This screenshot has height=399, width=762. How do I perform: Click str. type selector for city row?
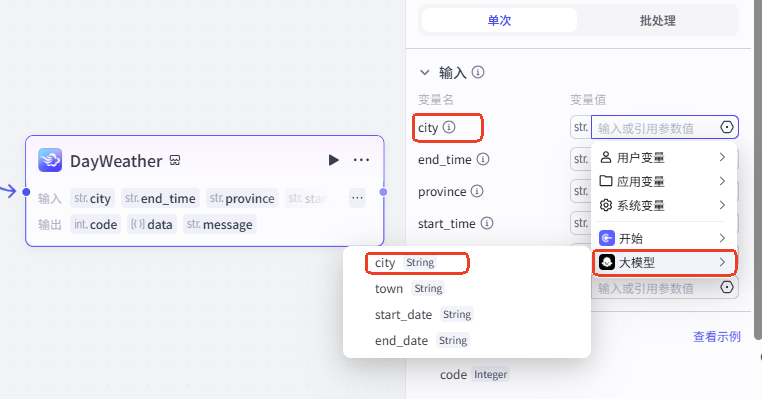click(x=581, y=127)
